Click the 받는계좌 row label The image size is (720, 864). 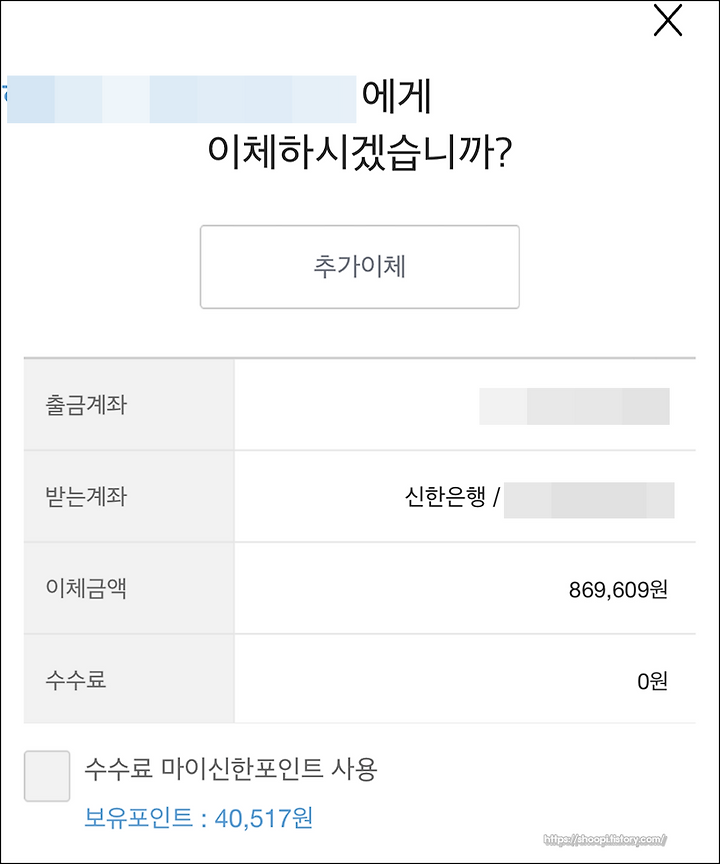[86, 496]
